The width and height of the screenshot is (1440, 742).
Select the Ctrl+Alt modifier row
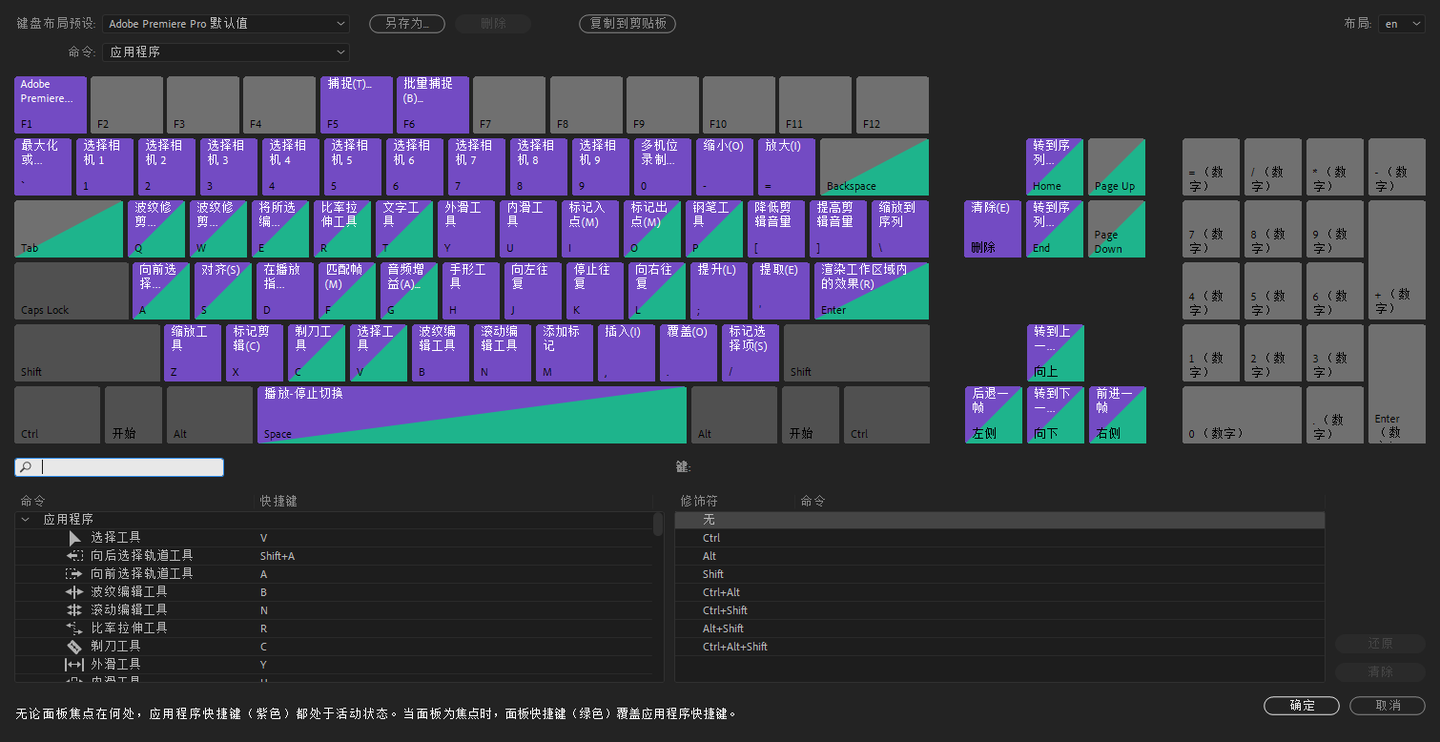tap(1000, 592)
